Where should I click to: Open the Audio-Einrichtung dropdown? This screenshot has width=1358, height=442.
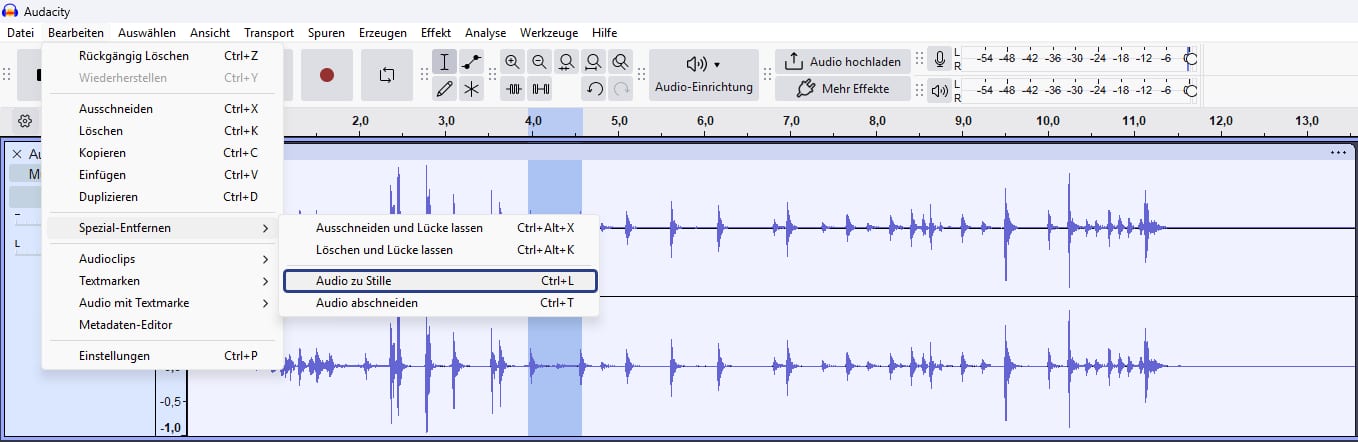(x=704, y=75)
